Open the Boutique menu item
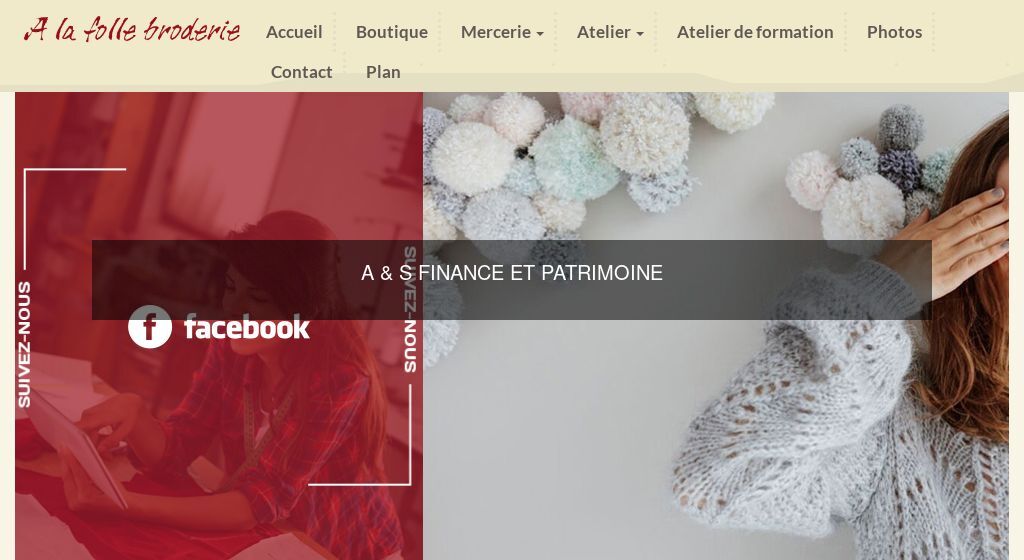This screenshot has width=1024, height=560. click(392, 32)
